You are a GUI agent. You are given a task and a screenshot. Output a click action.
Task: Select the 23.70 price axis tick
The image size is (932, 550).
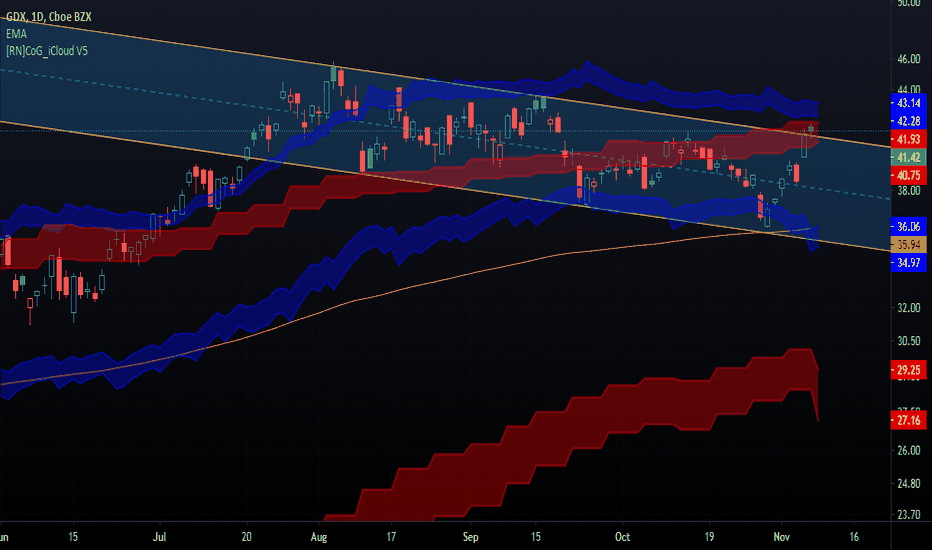[909, 515]
